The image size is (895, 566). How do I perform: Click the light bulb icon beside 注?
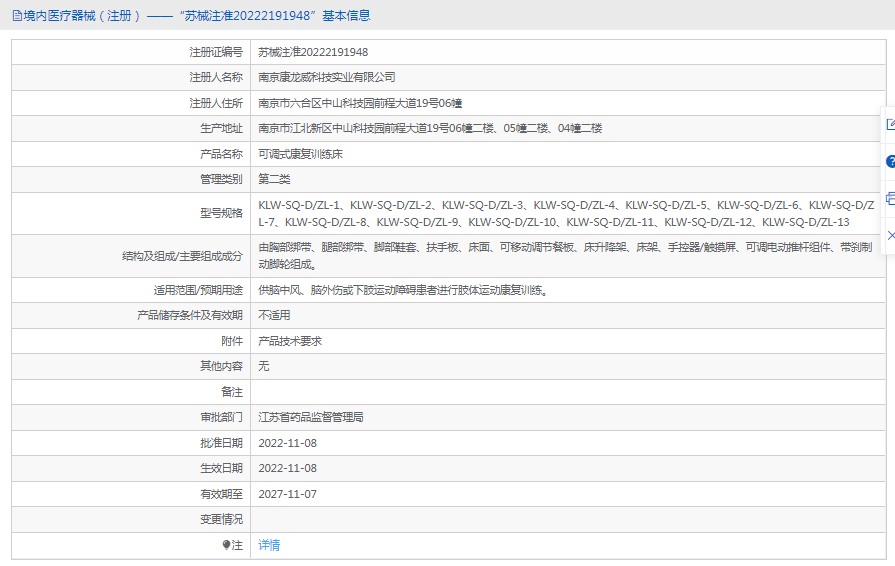point(226,545)
